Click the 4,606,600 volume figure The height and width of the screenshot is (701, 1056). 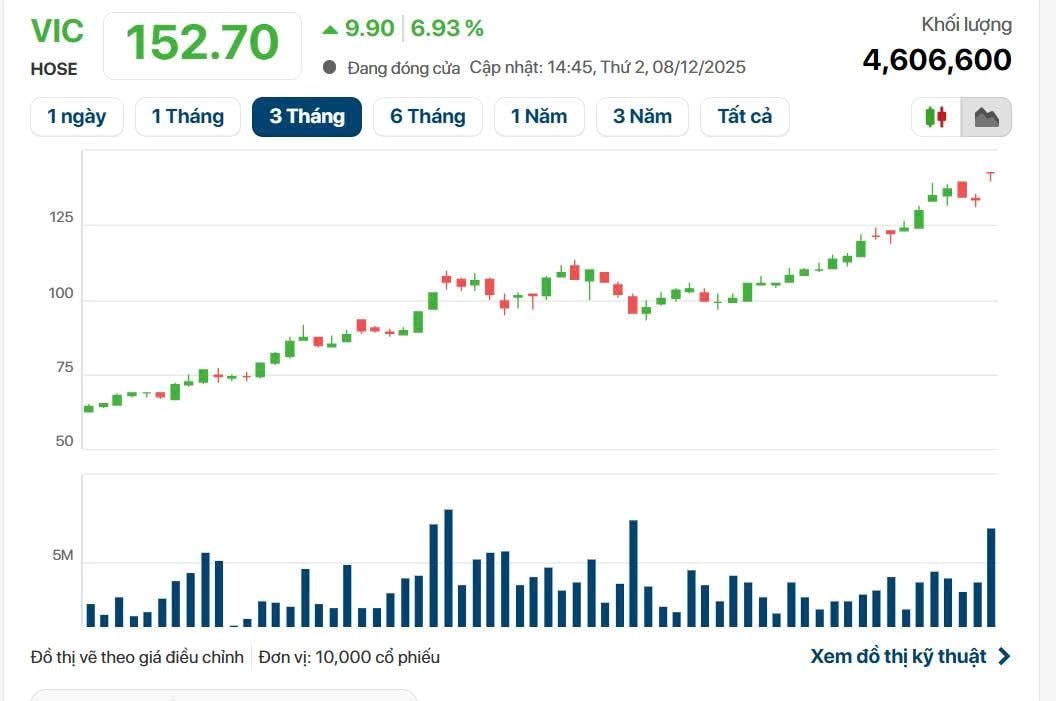[x=937, y=60]
